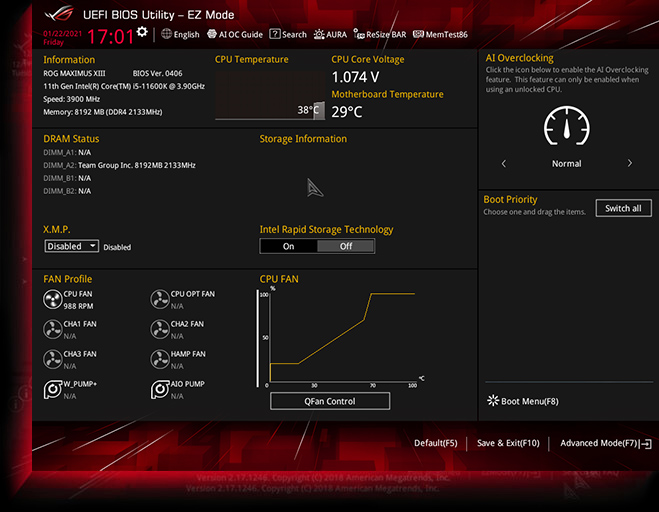Turn Intel Rapid Storage Technology On

288,246
